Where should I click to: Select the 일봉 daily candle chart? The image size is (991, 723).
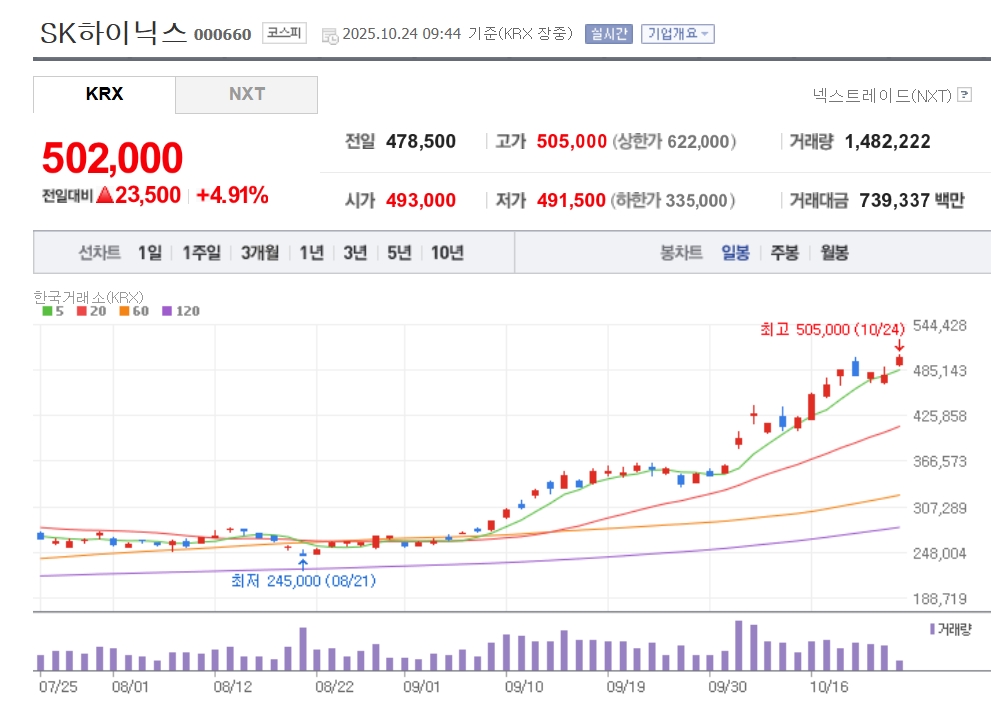click(x=735, y=253)
